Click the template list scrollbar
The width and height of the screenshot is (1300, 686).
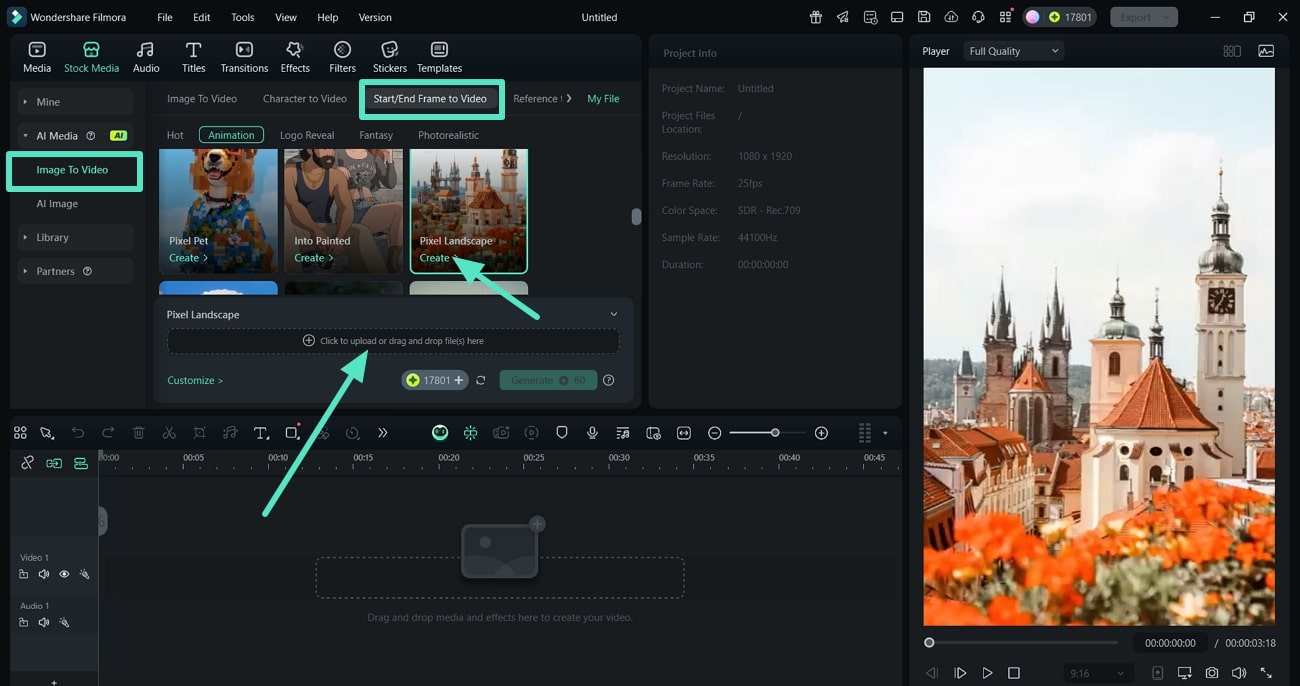click(x=636, y=217)
